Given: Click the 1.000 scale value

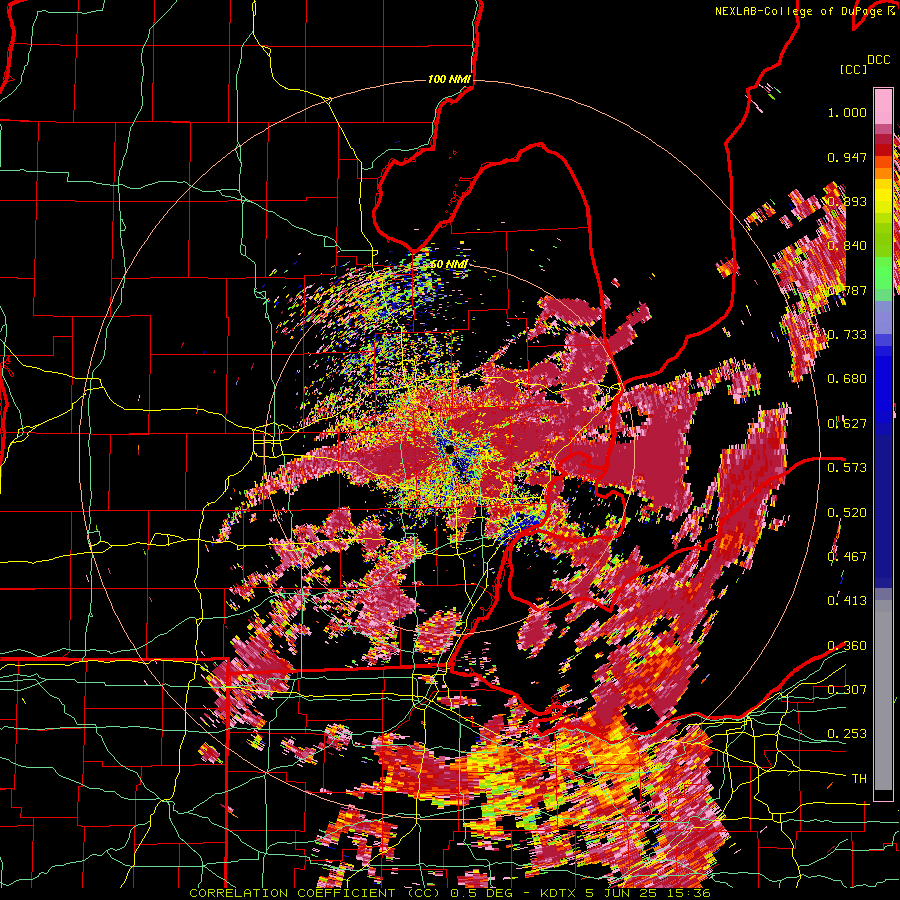Looking at the screenshot, I should 847,112.
